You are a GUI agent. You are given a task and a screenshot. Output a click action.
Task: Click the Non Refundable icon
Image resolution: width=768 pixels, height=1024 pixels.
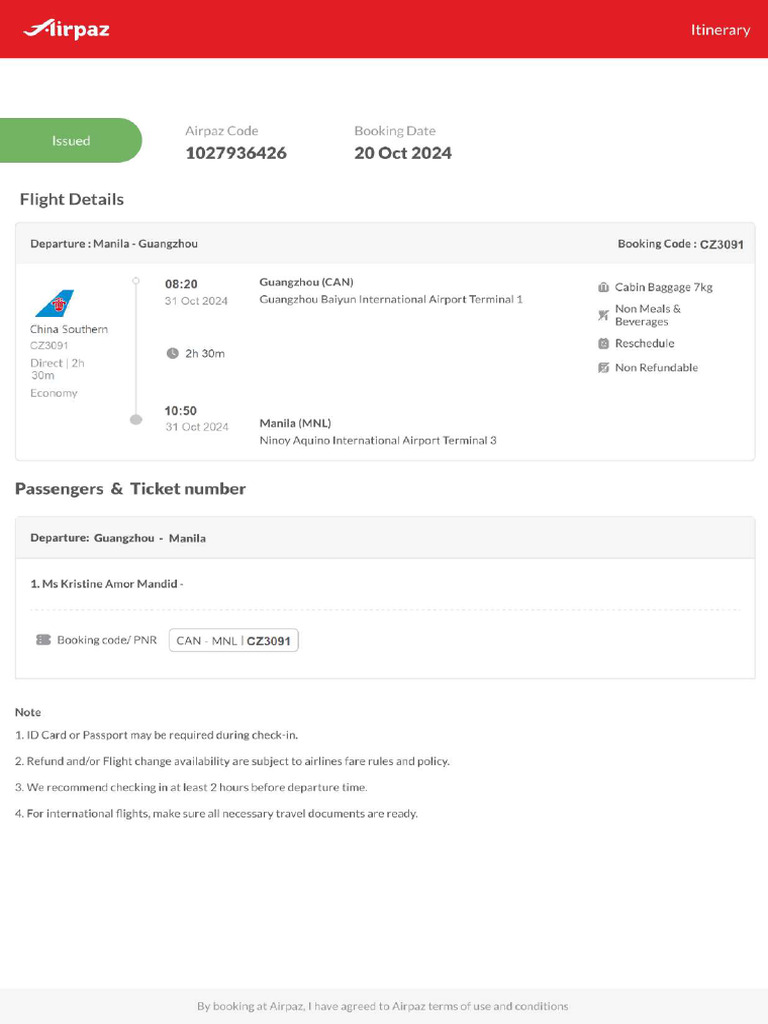click(x=603, y=368)
